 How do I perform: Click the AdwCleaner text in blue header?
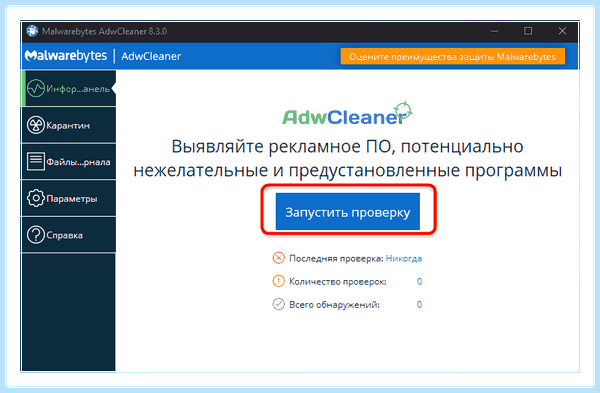tap(151, 56)
